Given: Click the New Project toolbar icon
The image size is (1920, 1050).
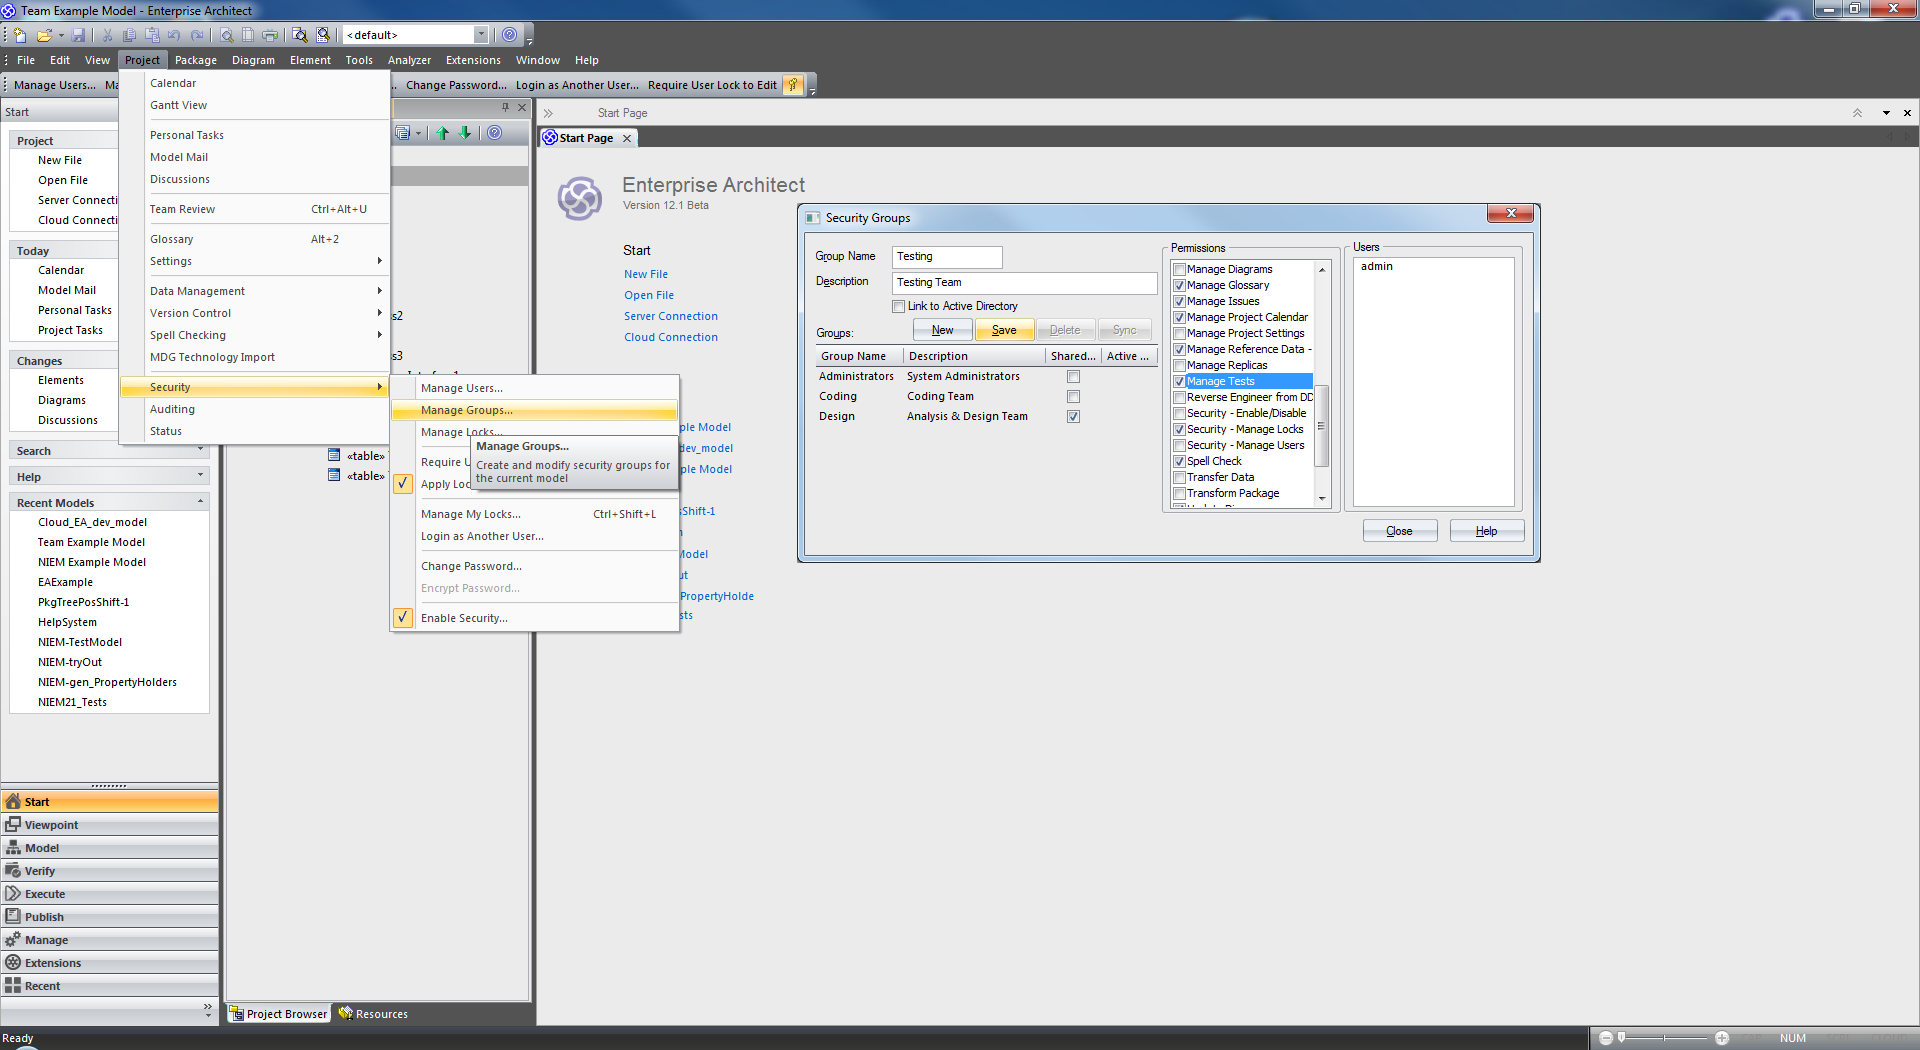Looking at the screenshot, I should tap(20, 35).
